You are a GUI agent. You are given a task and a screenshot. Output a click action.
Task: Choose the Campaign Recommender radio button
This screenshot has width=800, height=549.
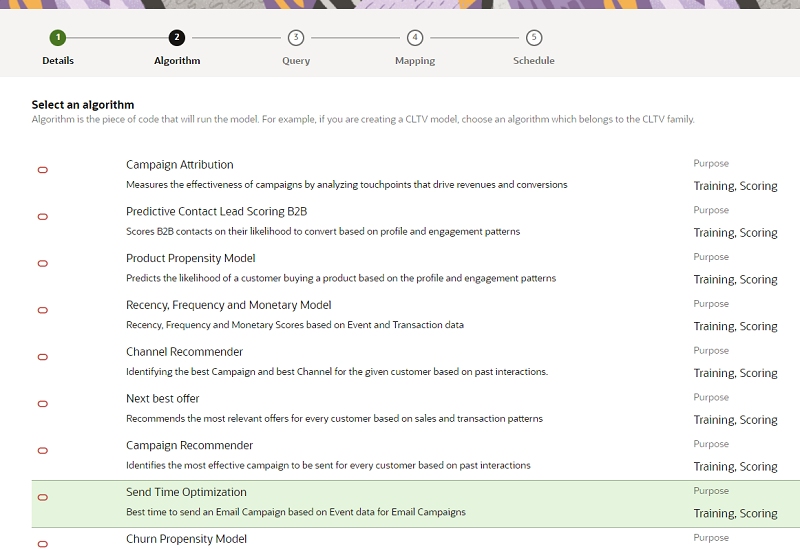42,450
